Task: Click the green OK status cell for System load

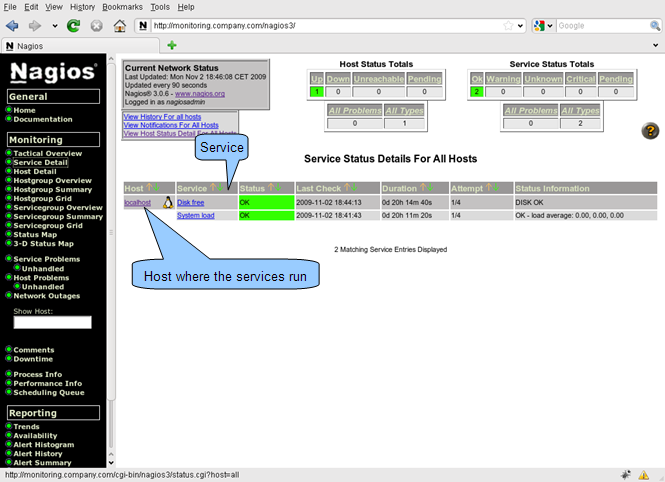Action: tap(266, 215)
